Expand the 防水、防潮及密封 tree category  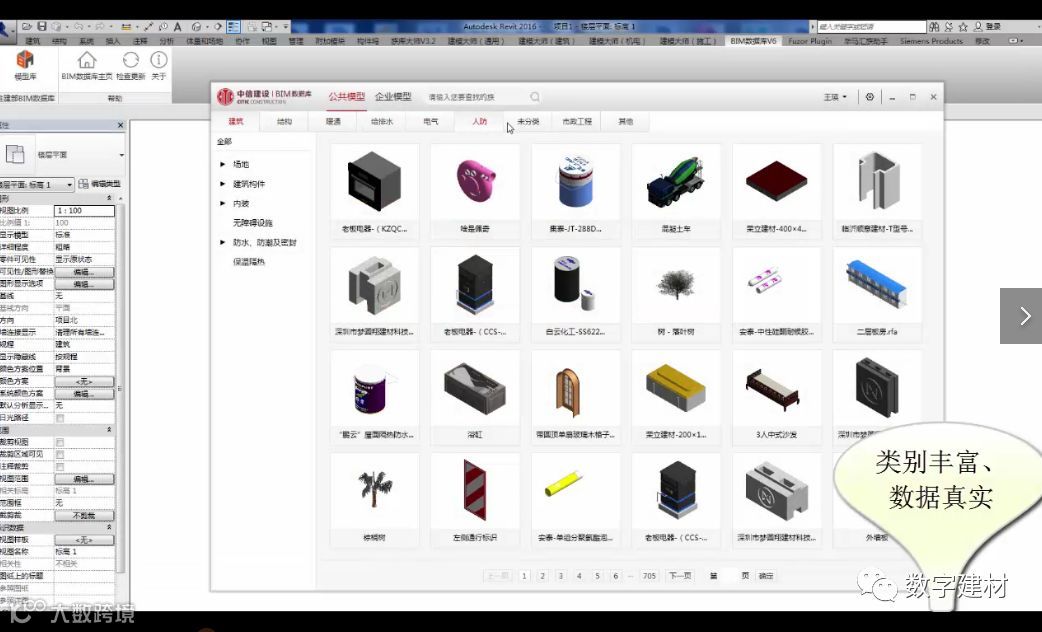click(223, 243)
